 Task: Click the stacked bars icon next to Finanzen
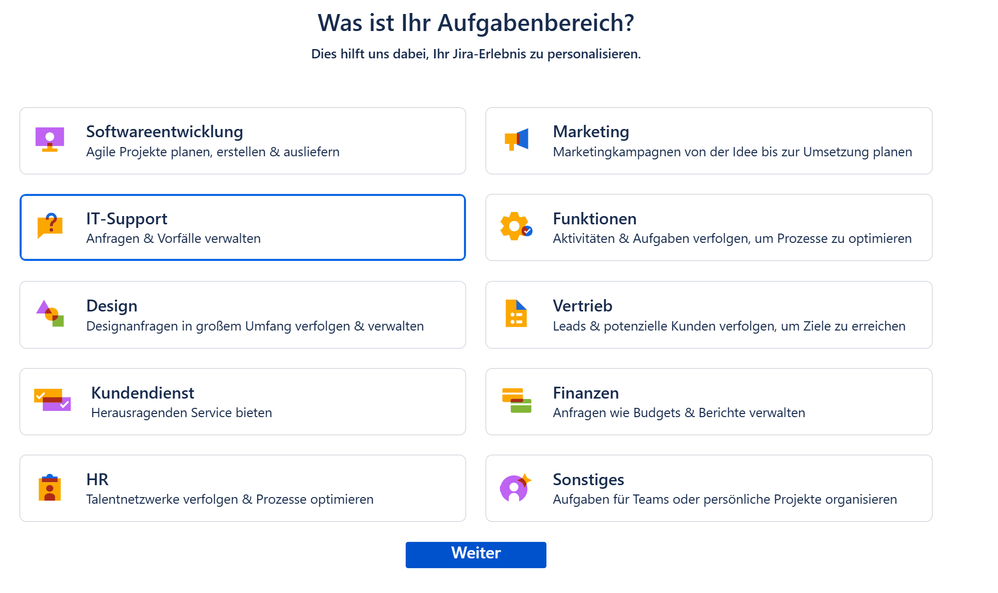(x=516, y=401)
